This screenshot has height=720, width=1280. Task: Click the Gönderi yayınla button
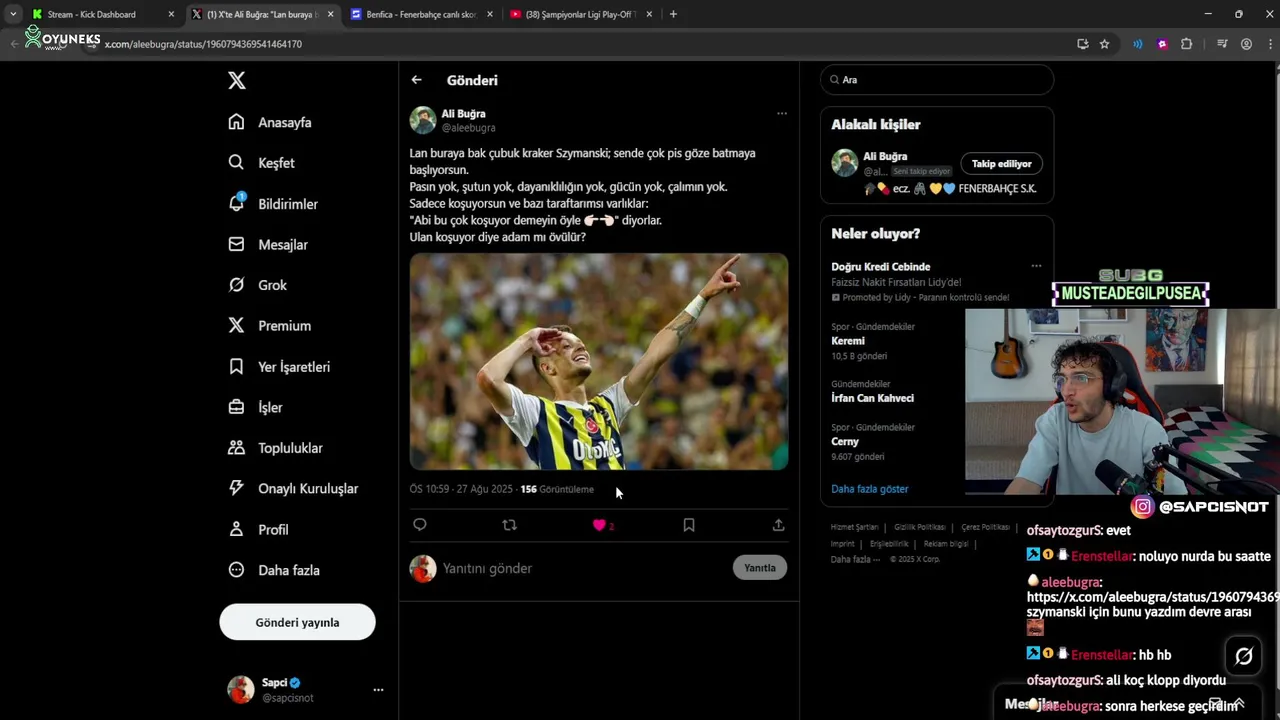tap(297, 622)
